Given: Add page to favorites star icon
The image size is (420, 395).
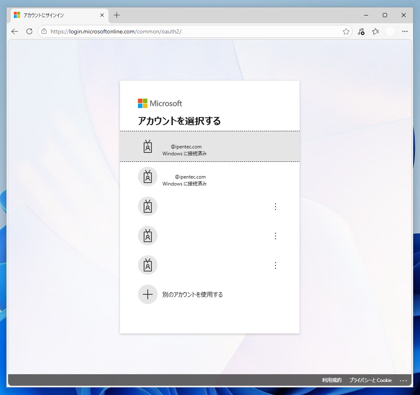Looking at the screenshot, I should (346, 32).
